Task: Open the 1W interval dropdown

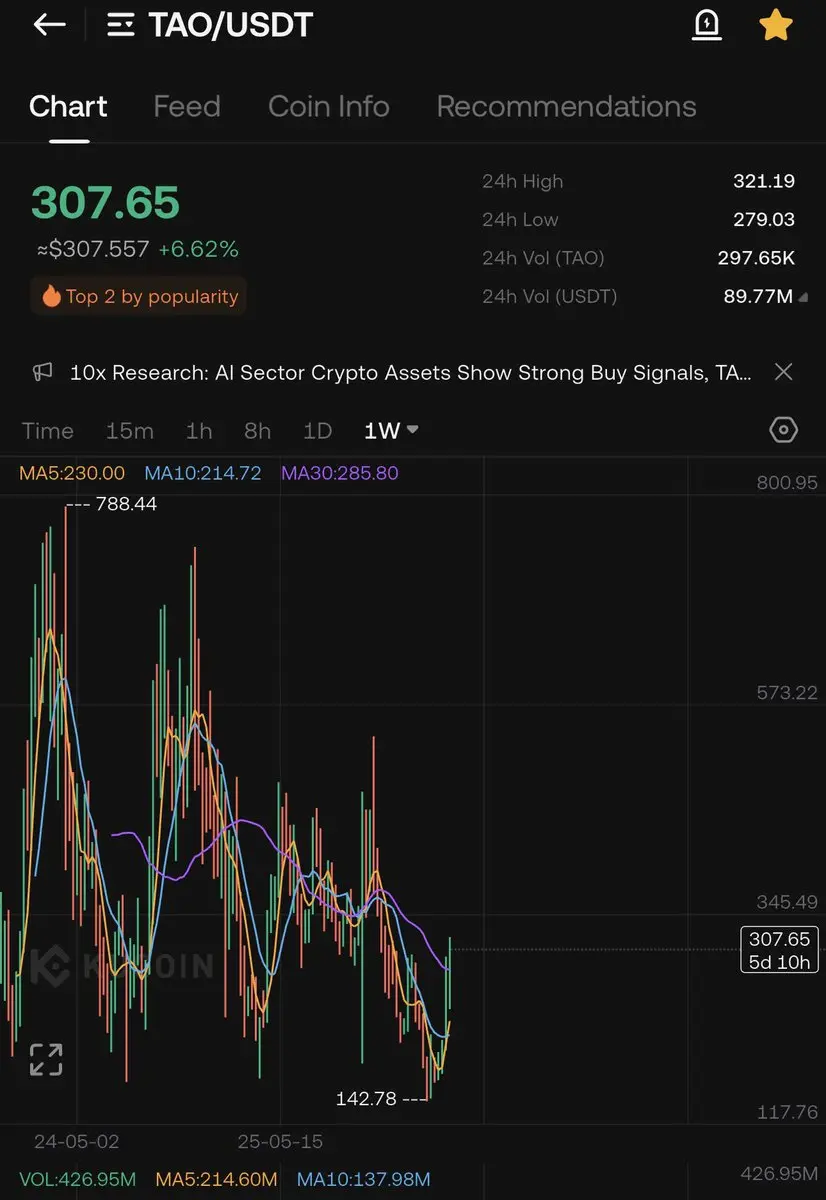Action: pyautogui.click(x=391, y=431)
